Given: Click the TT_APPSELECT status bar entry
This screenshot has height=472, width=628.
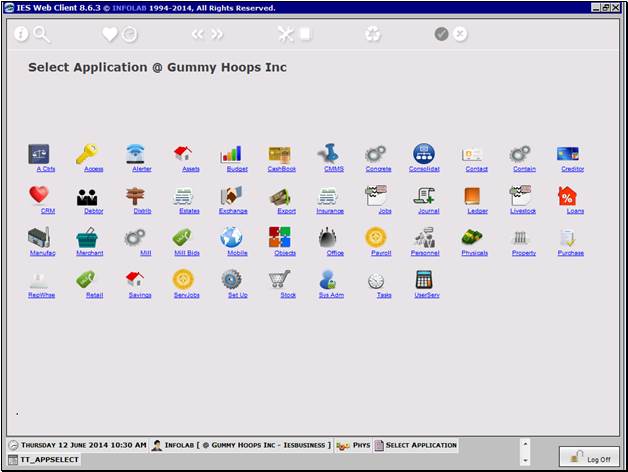Looking at the screenshot, I should [44, 460].
